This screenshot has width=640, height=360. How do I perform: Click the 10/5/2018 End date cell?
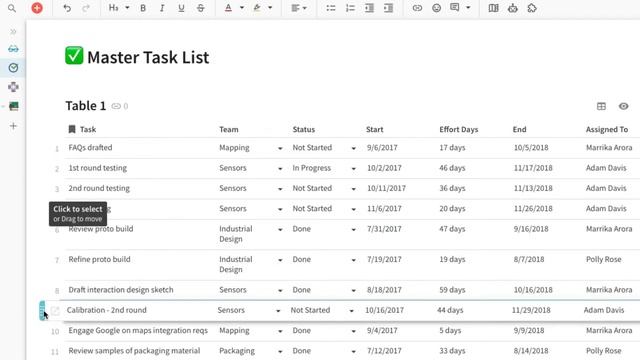pyautogui.click(x=531, y=148)
